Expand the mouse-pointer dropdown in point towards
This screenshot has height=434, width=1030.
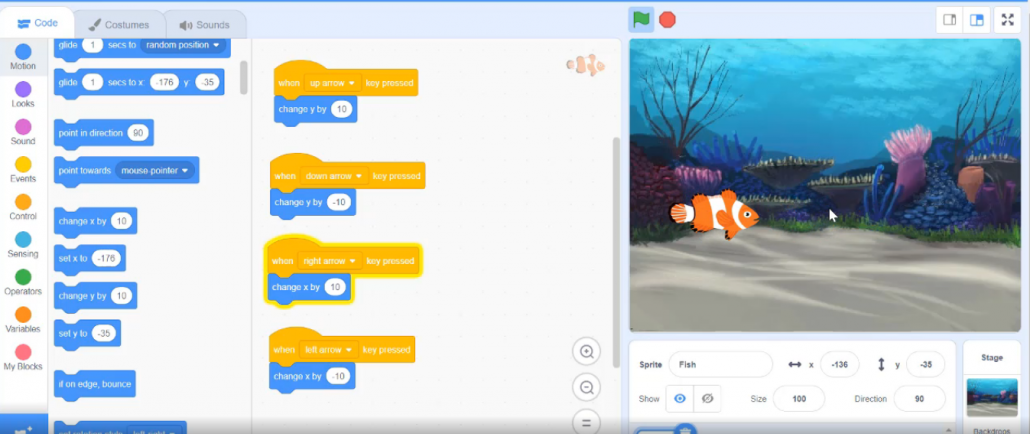click(x=155, y=171)
